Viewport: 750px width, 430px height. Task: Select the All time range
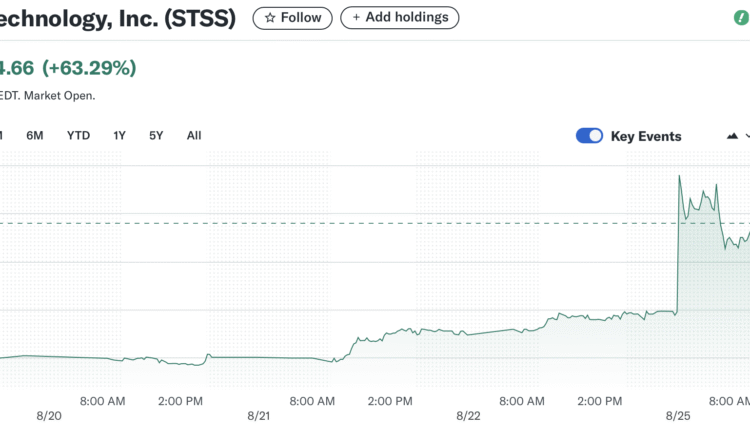tap(194, 135)
